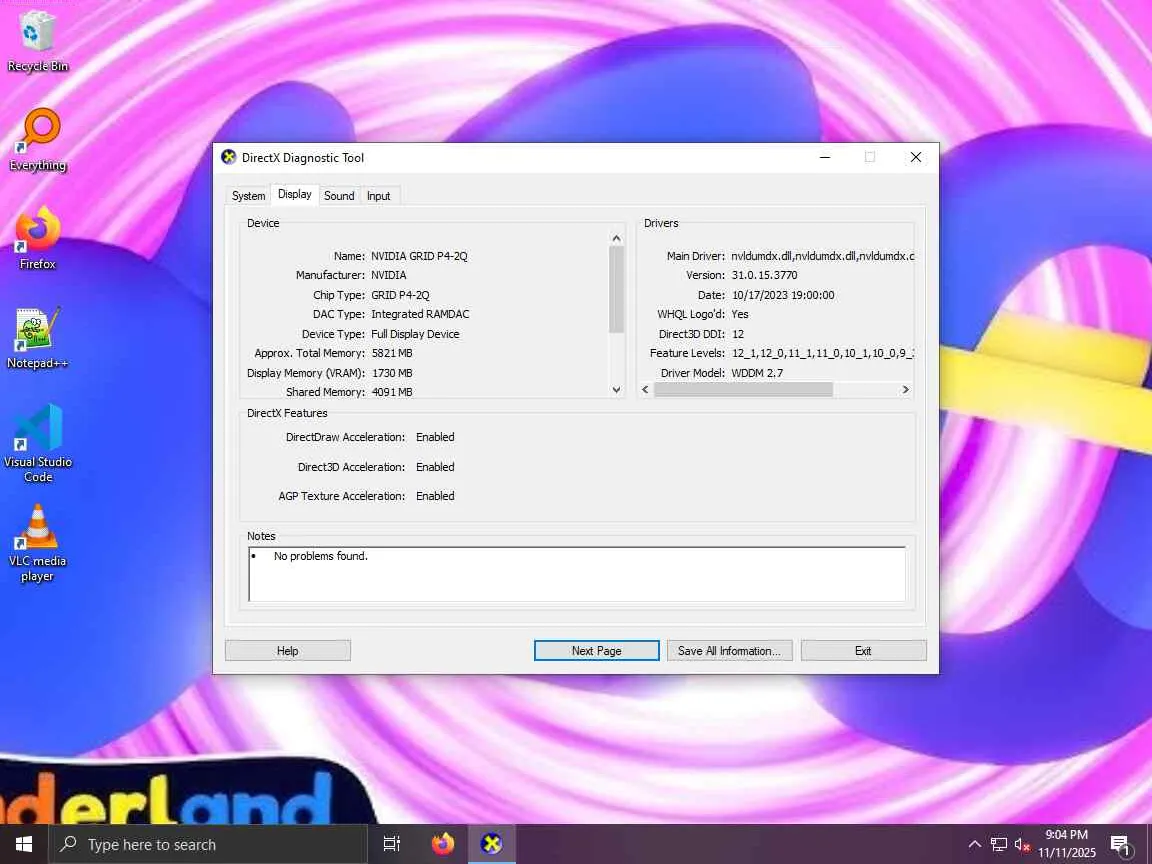This screenshot has width=1152, height=864.
Task: Click DirectDraw Acceleration Enabled value
Action: pos(436,437)
